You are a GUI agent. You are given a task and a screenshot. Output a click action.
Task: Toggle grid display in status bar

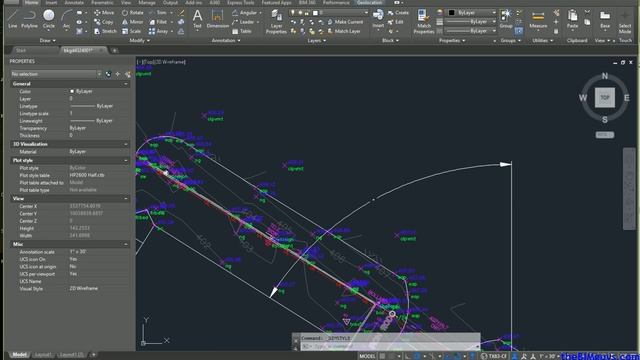[x=382, y=356]
